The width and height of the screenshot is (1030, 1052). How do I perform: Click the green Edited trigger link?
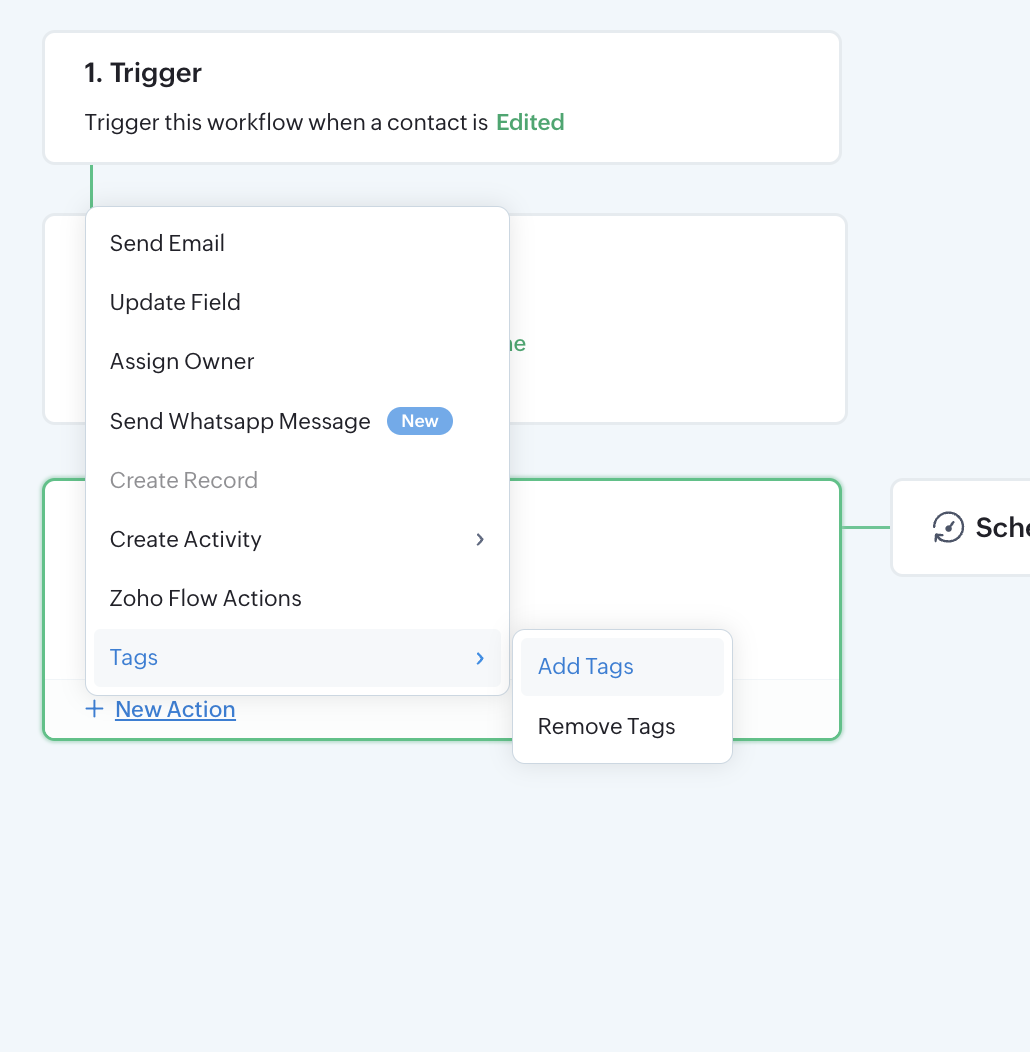[530, 122]
